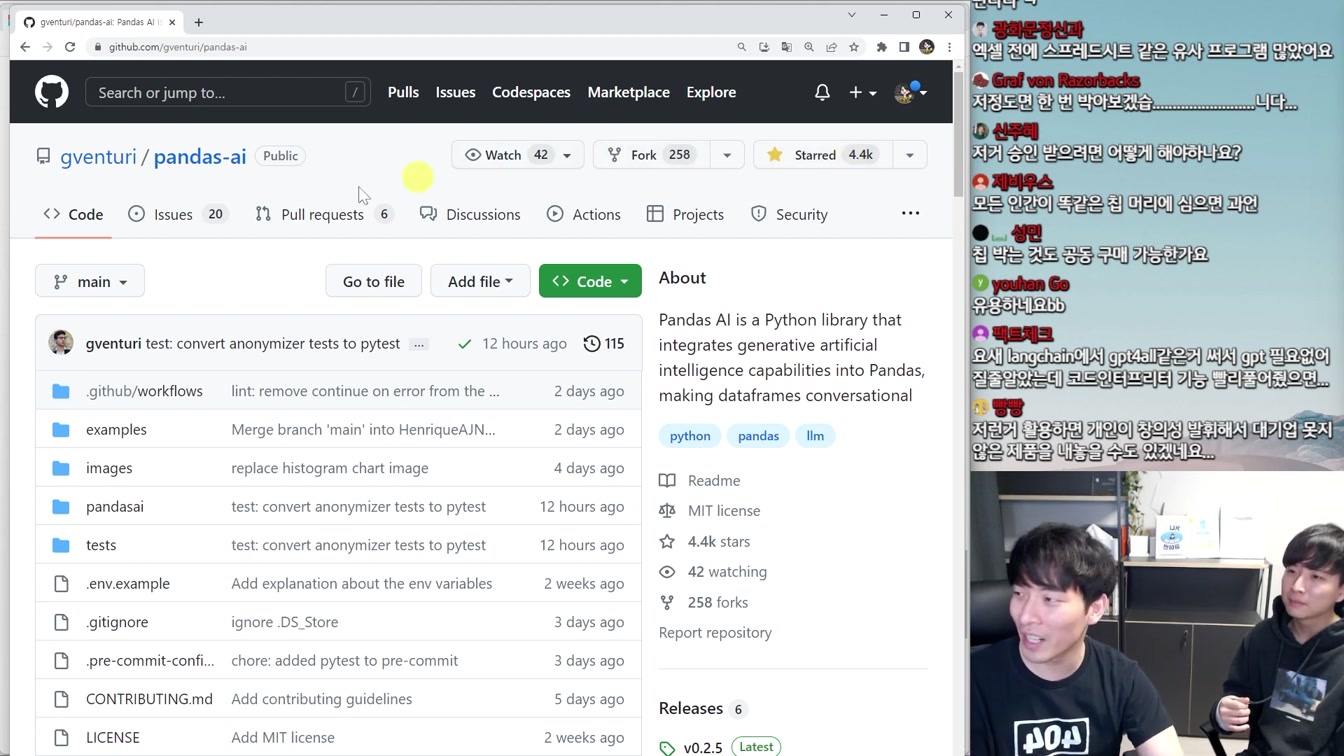
Task: Open the browser extensions puzzle icon
Action: click(x=881, y=47)
